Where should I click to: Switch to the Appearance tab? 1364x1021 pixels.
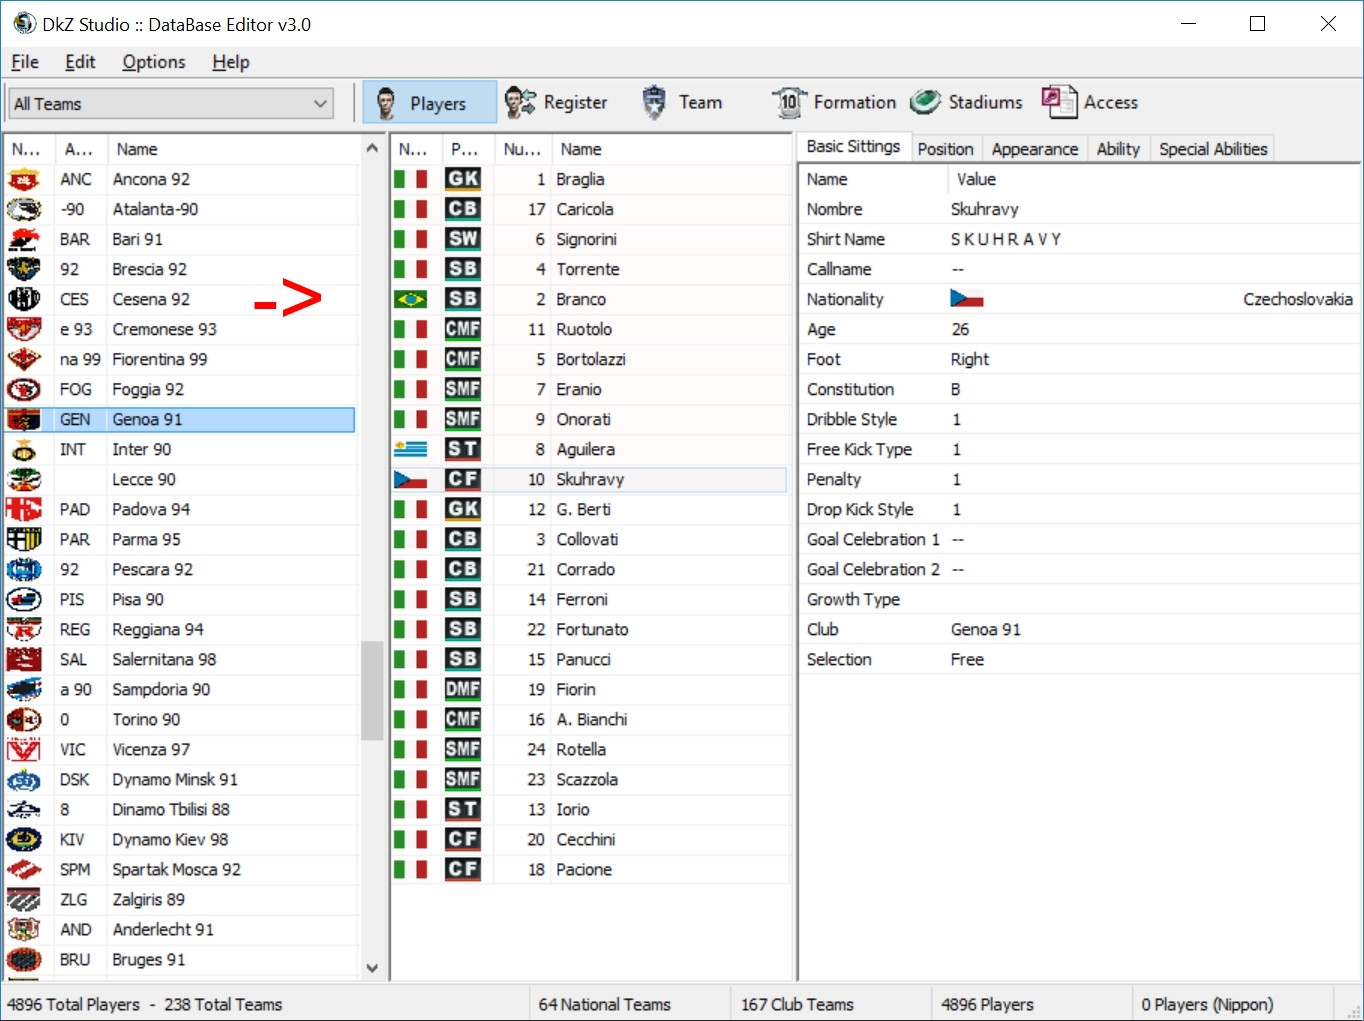click(x=1035, y=149)
